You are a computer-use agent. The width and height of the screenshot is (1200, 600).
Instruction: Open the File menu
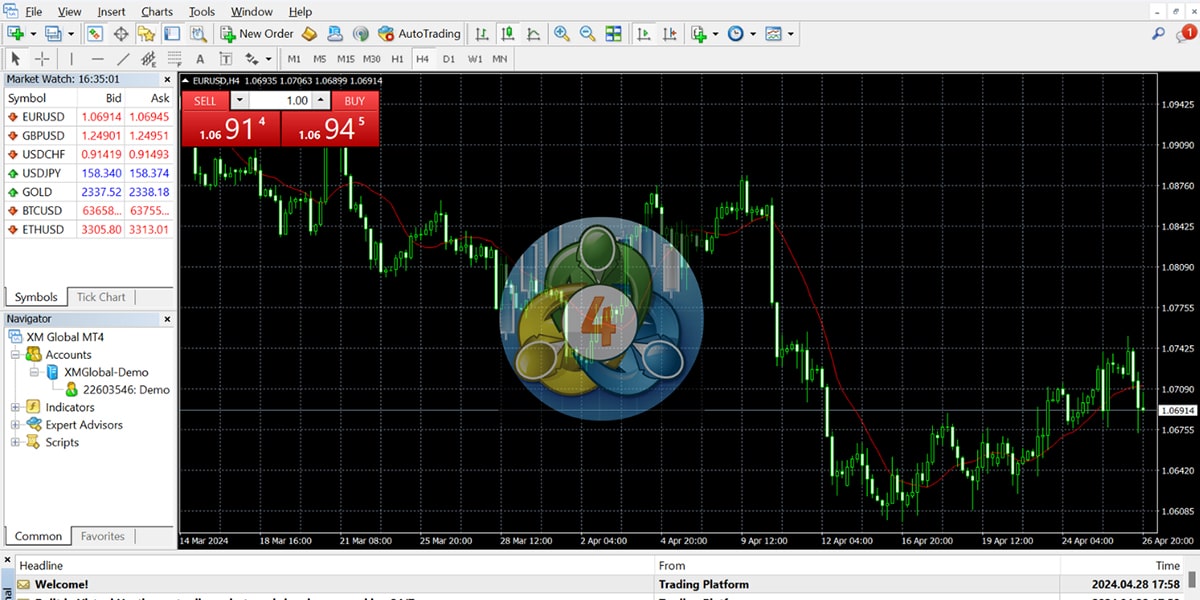(33, 12)
